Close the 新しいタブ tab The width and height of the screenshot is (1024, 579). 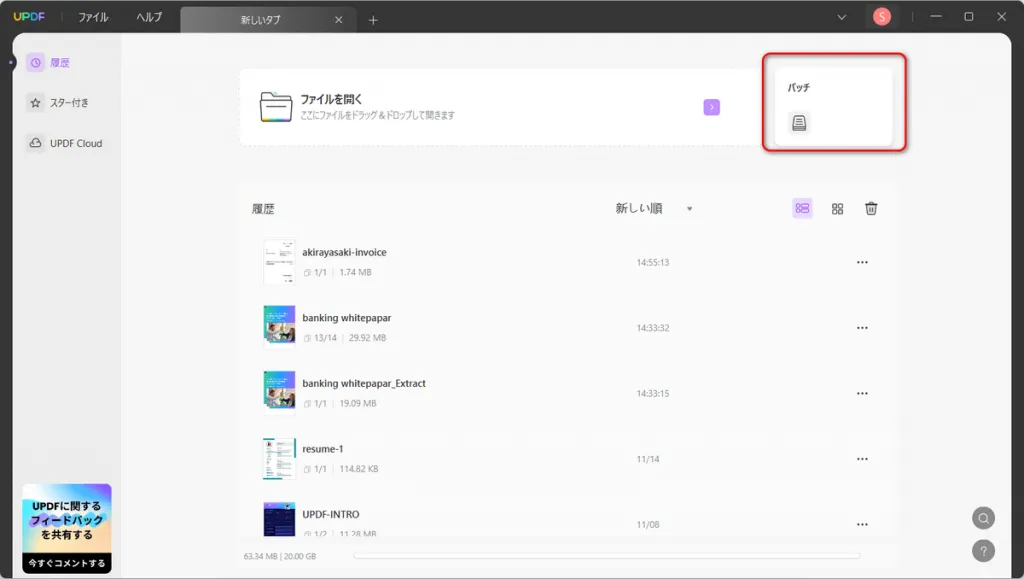pos(338,20)
